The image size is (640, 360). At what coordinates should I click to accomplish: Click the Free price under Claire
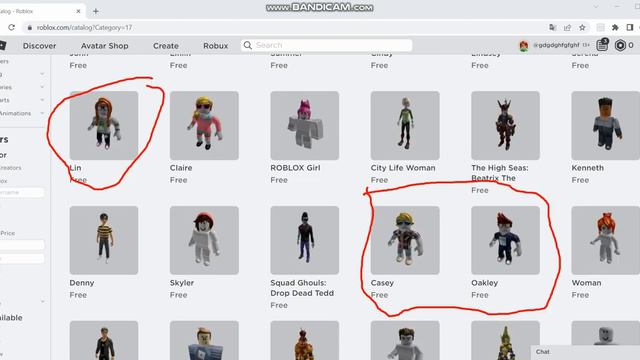[178, 180]
